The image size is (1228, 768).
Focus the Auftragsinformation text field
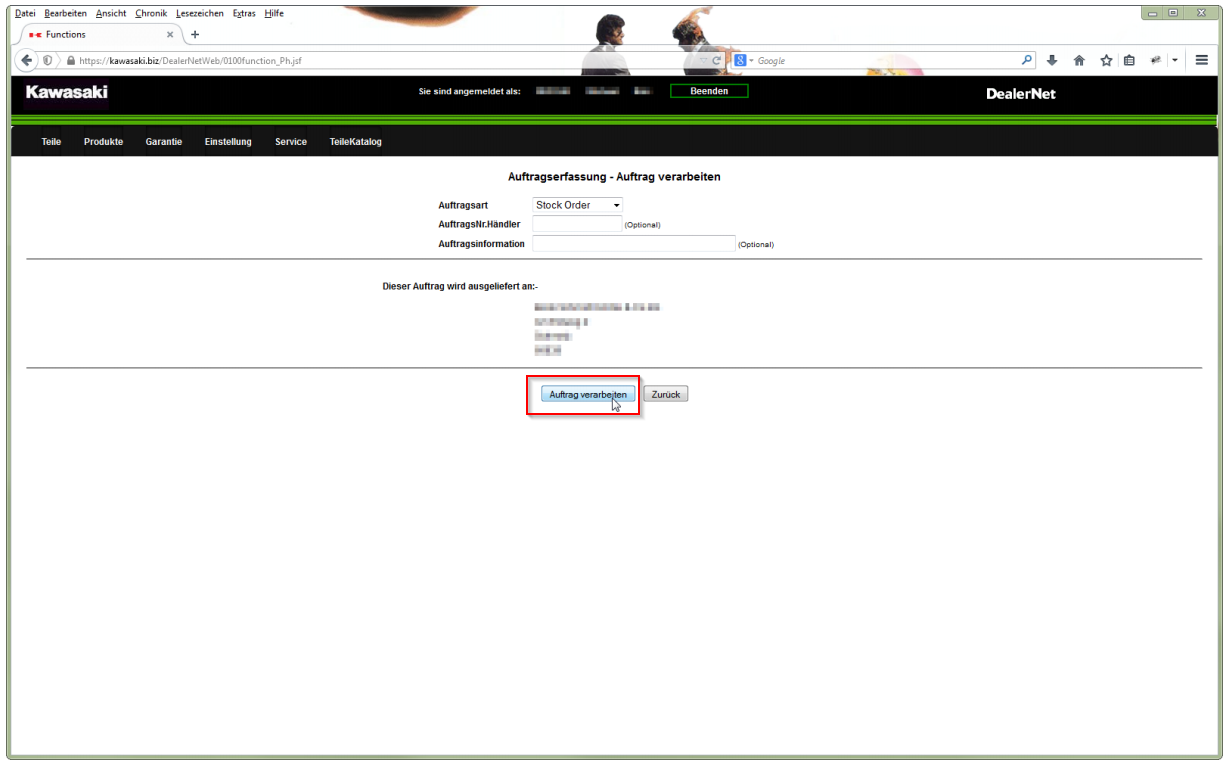(x=634, y=243)
